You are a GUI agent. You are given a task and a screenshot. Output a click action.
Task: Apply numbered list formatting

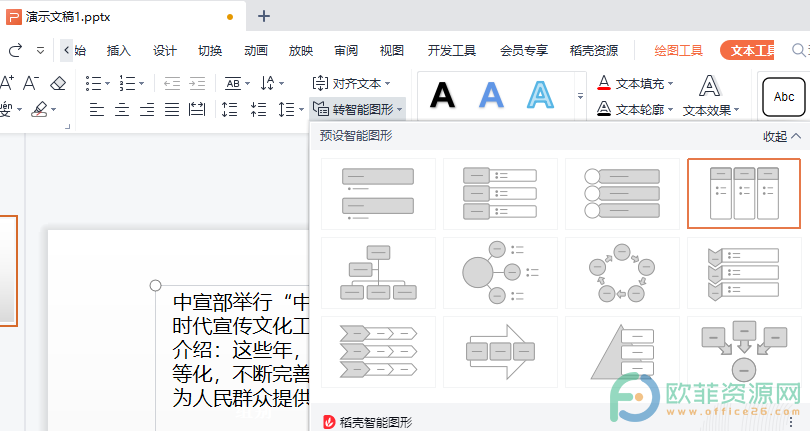pyautogui.click(x=127, y=83)
